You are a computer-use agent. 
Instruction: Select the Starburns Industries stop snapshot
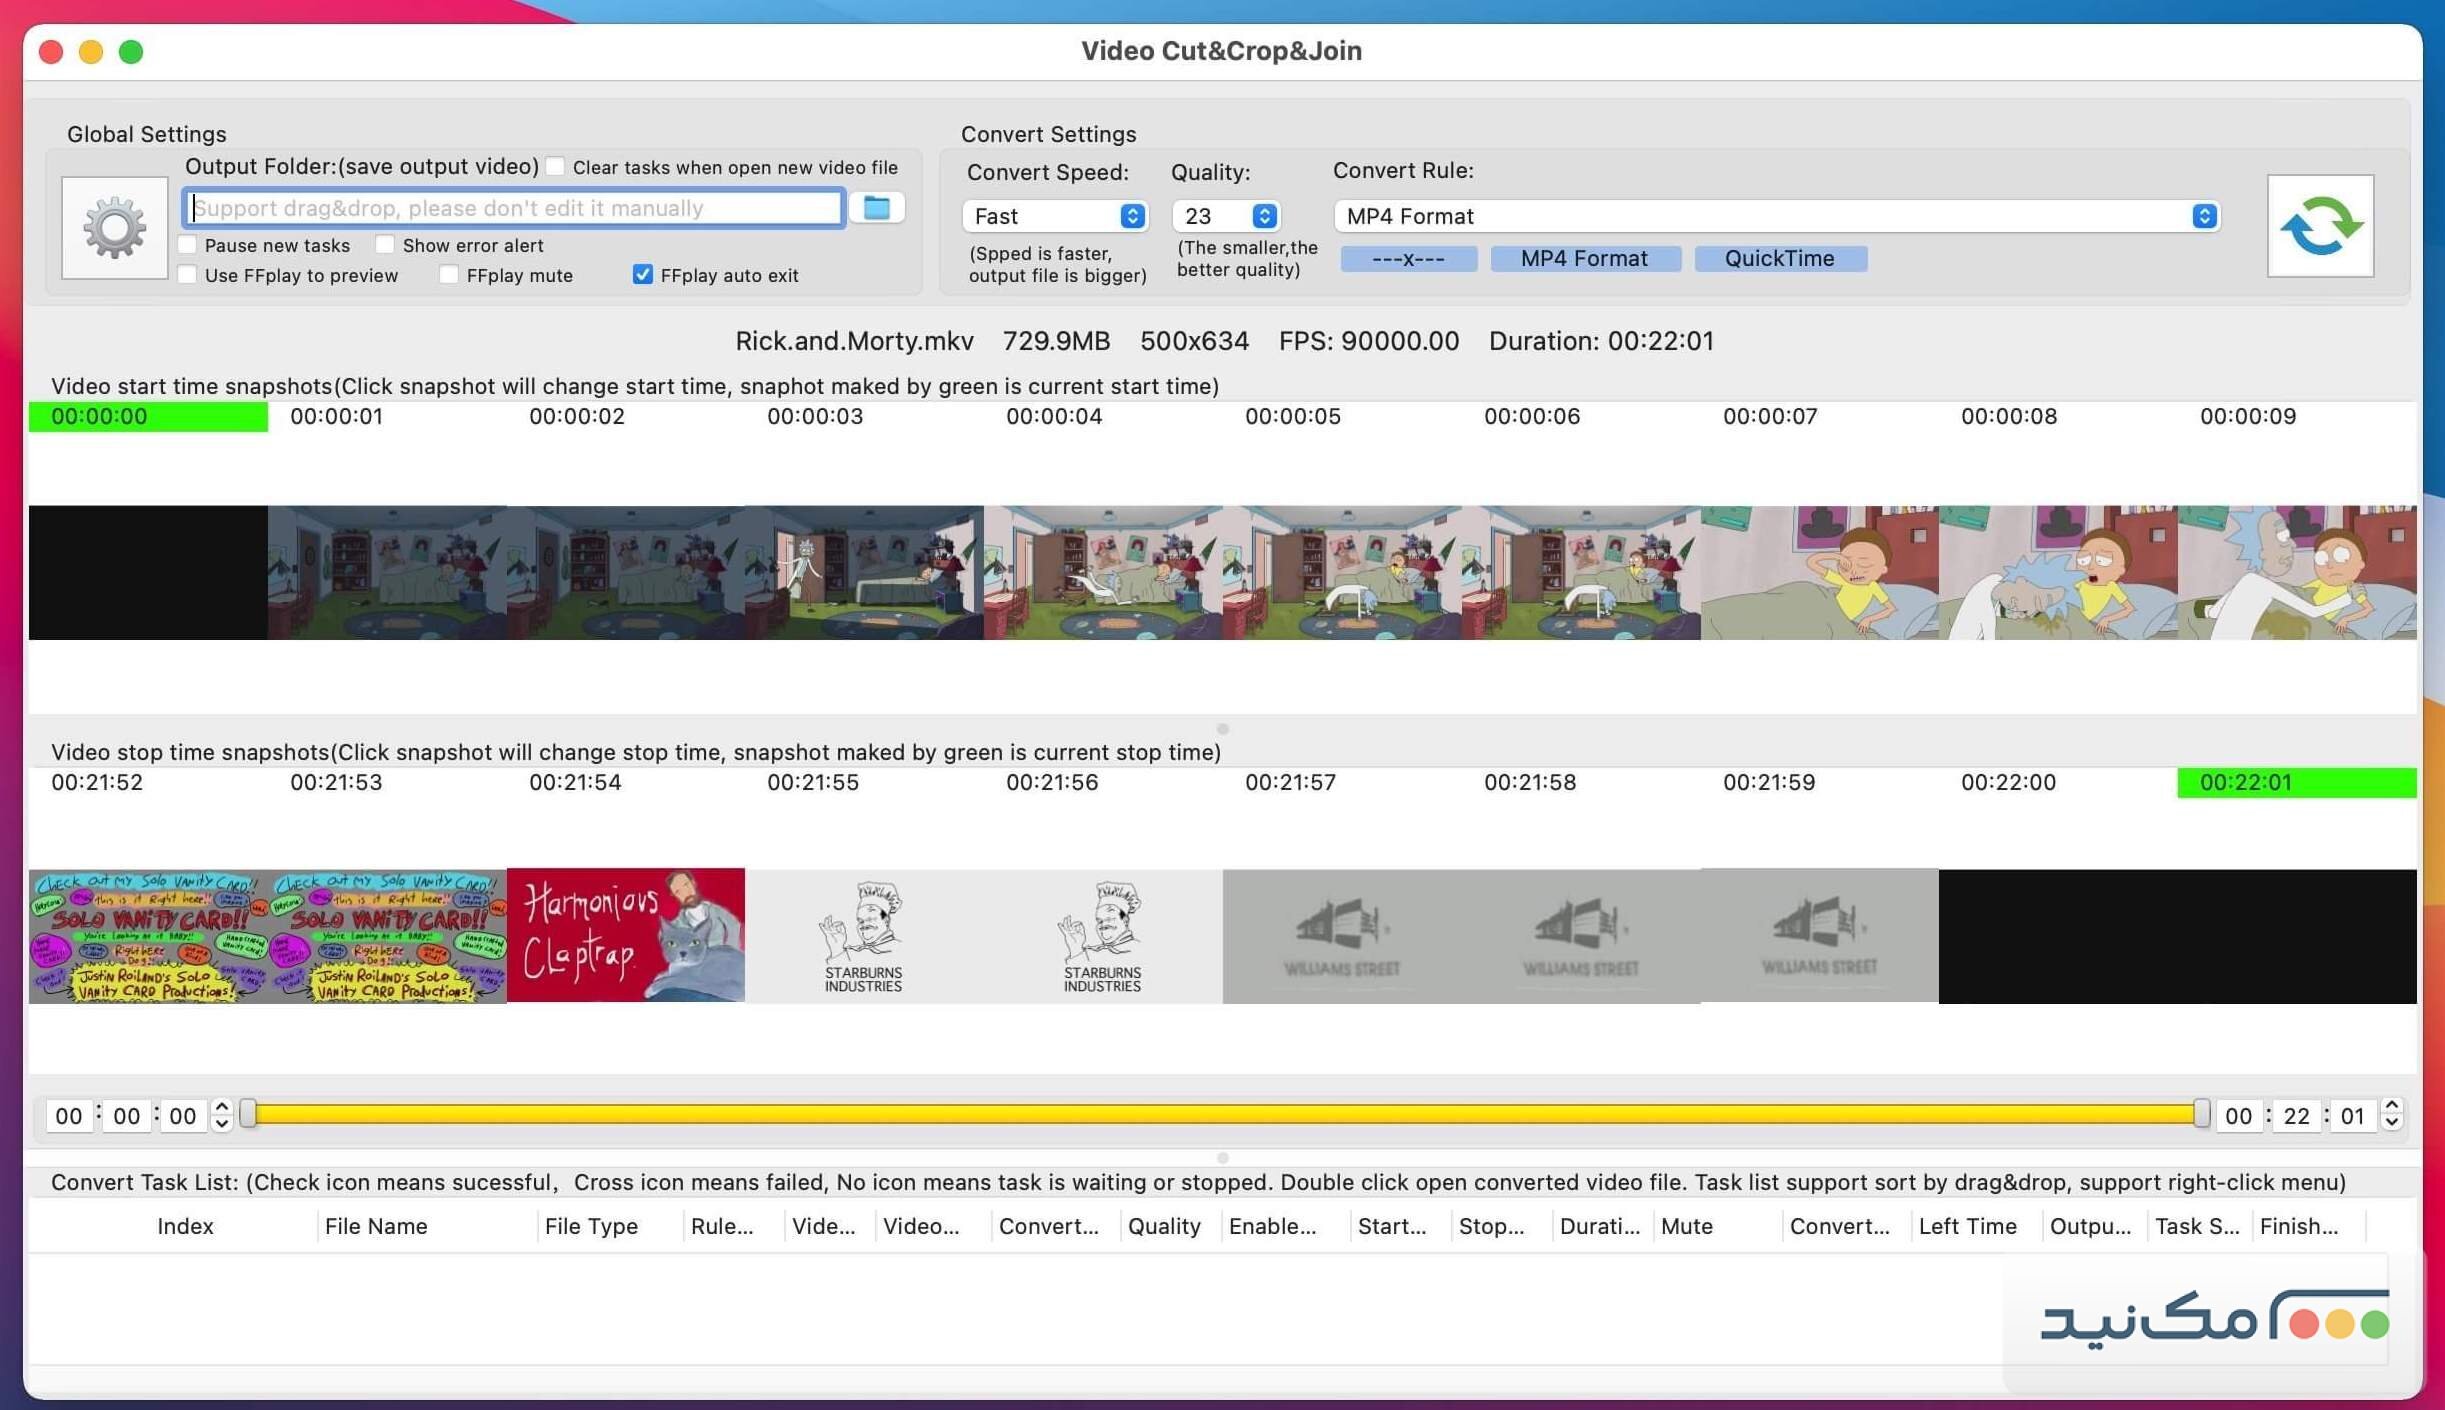[x=863, y=935]
